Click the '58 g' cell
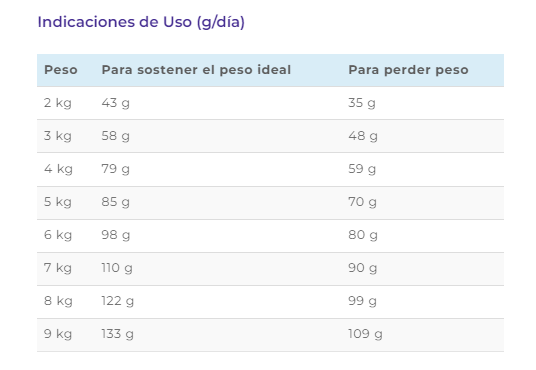The image size is (536, 370). (x=116, y=136)
